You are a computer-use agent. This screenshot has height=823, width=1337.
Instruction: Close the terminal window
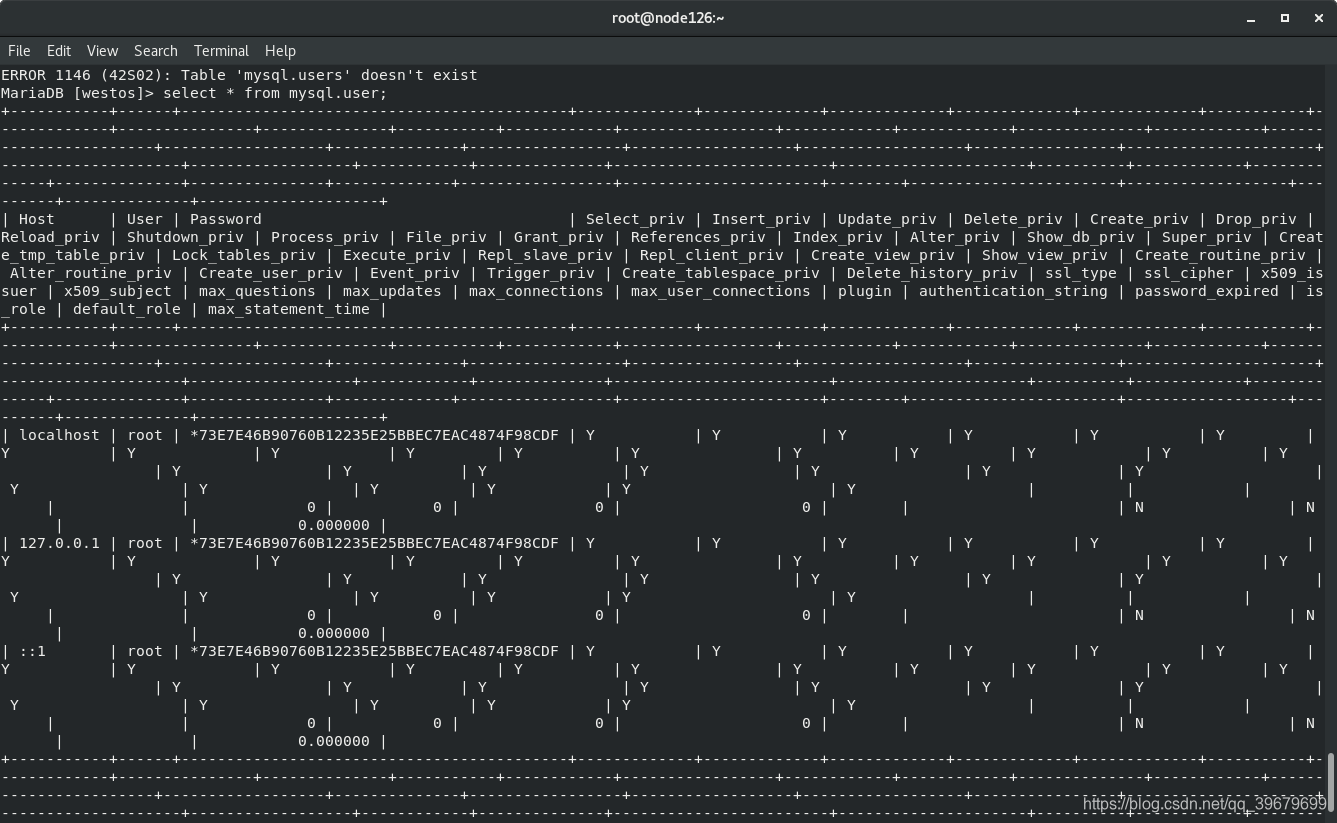pos(1318,18)
